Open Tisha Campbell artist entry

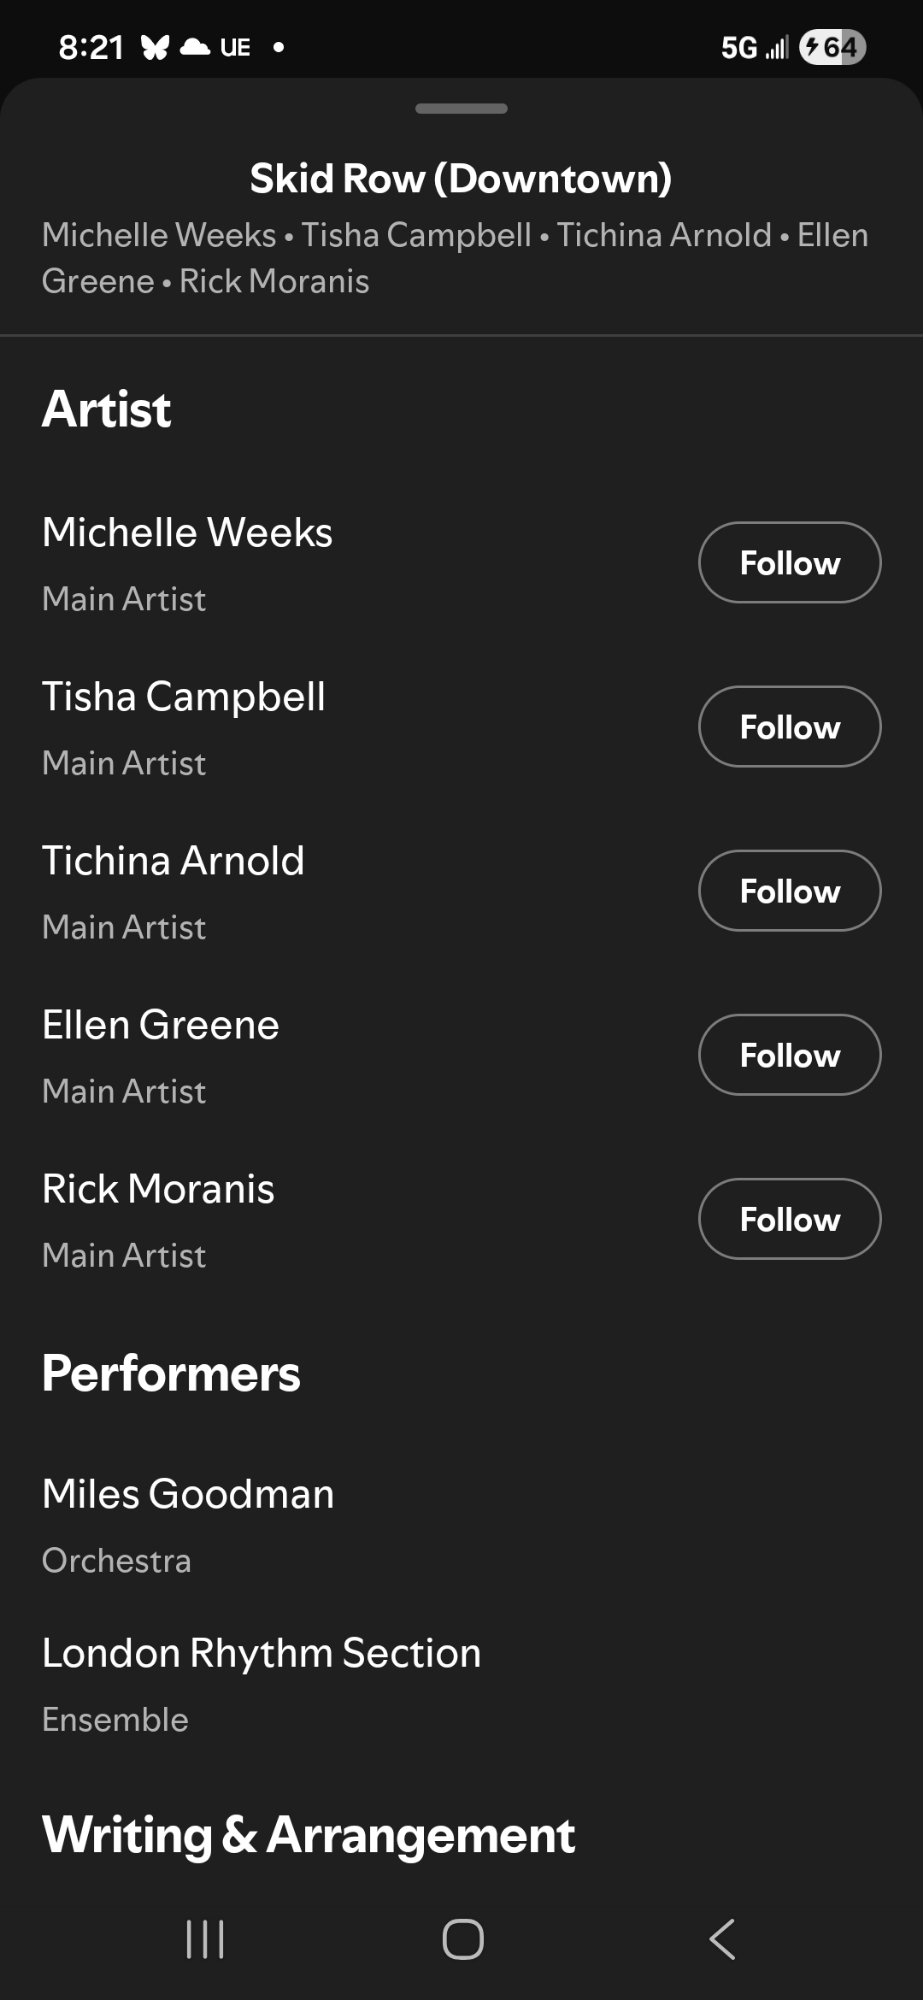[184, 697]
